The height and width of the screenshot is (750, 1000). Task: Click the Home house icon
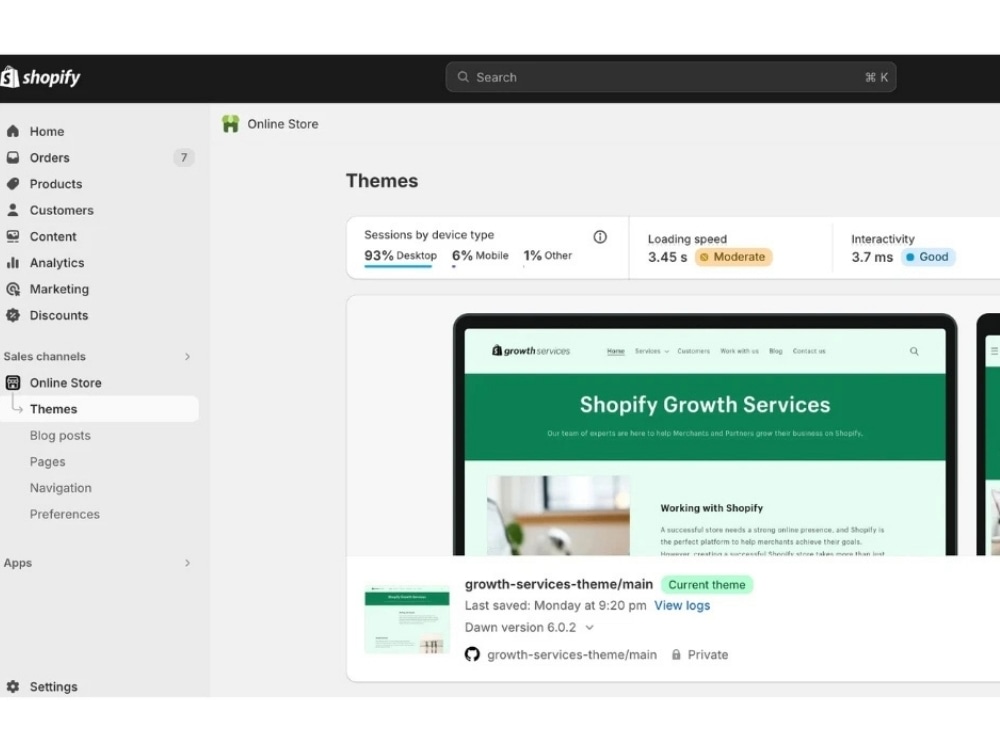13,131
